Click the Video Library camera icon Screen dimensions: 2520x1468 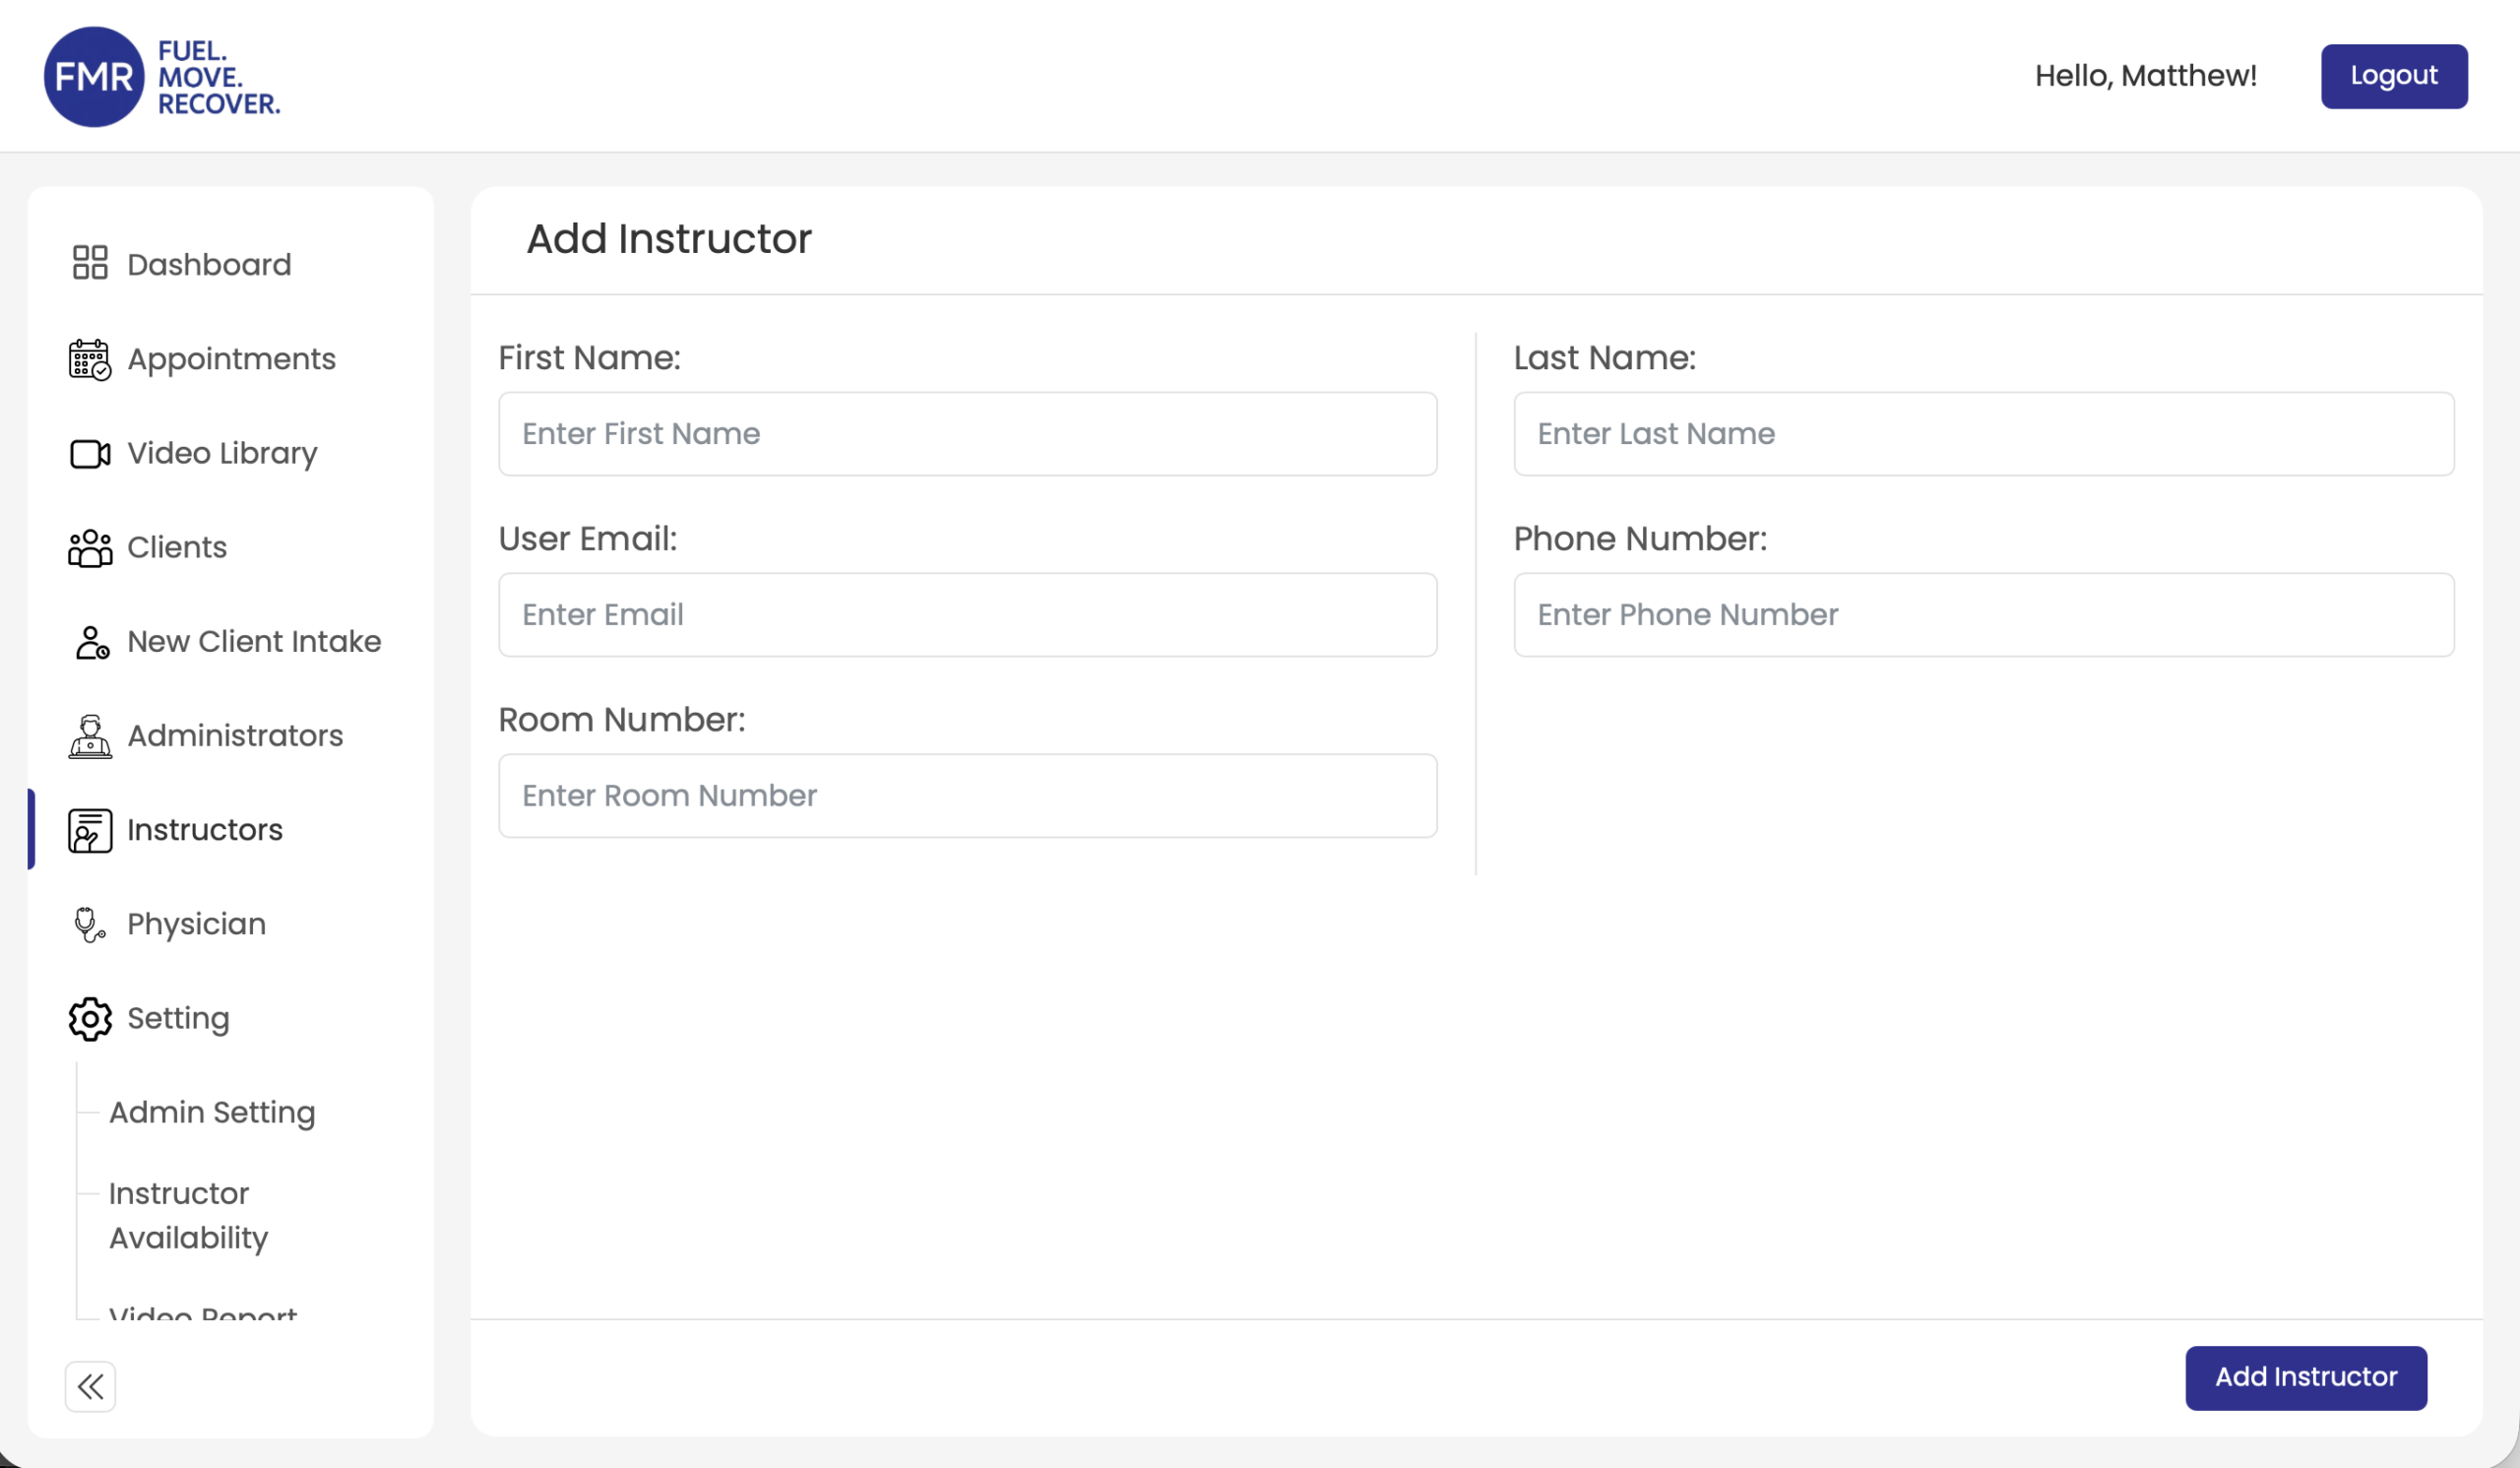click(90, 454)
